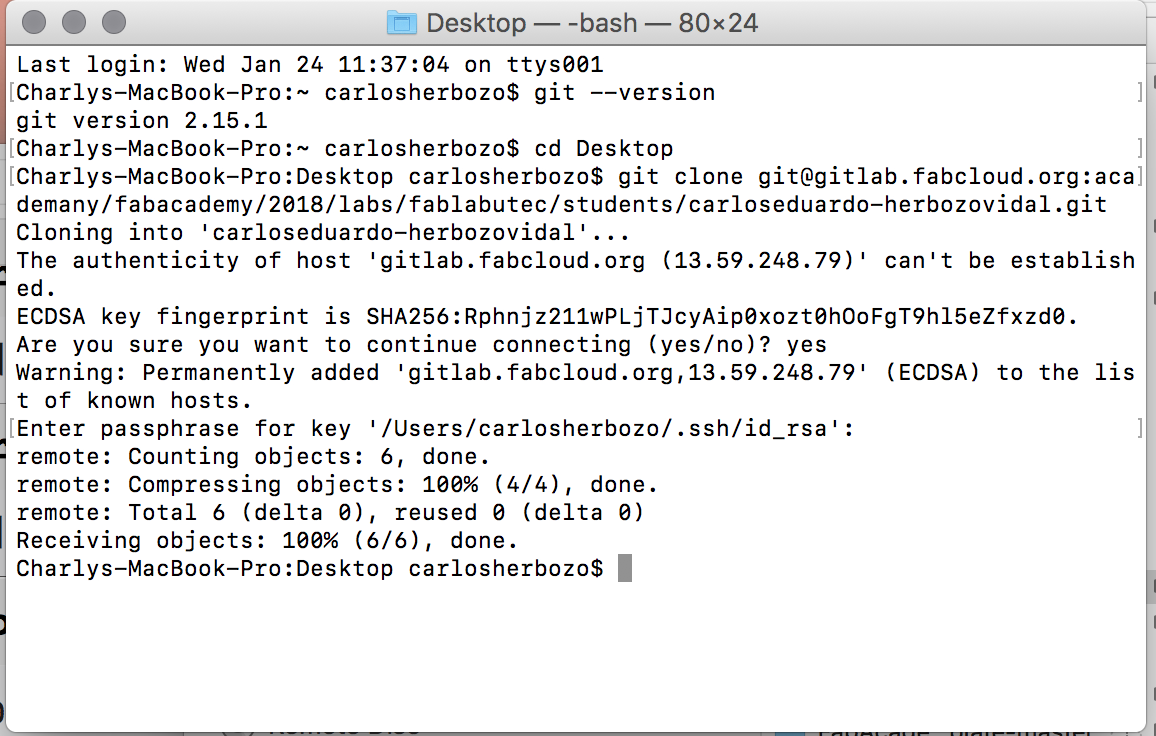Click the block cursor at the last prompt
The width and height of the screenshot is (1156, 736).
(x=625, y=569)
